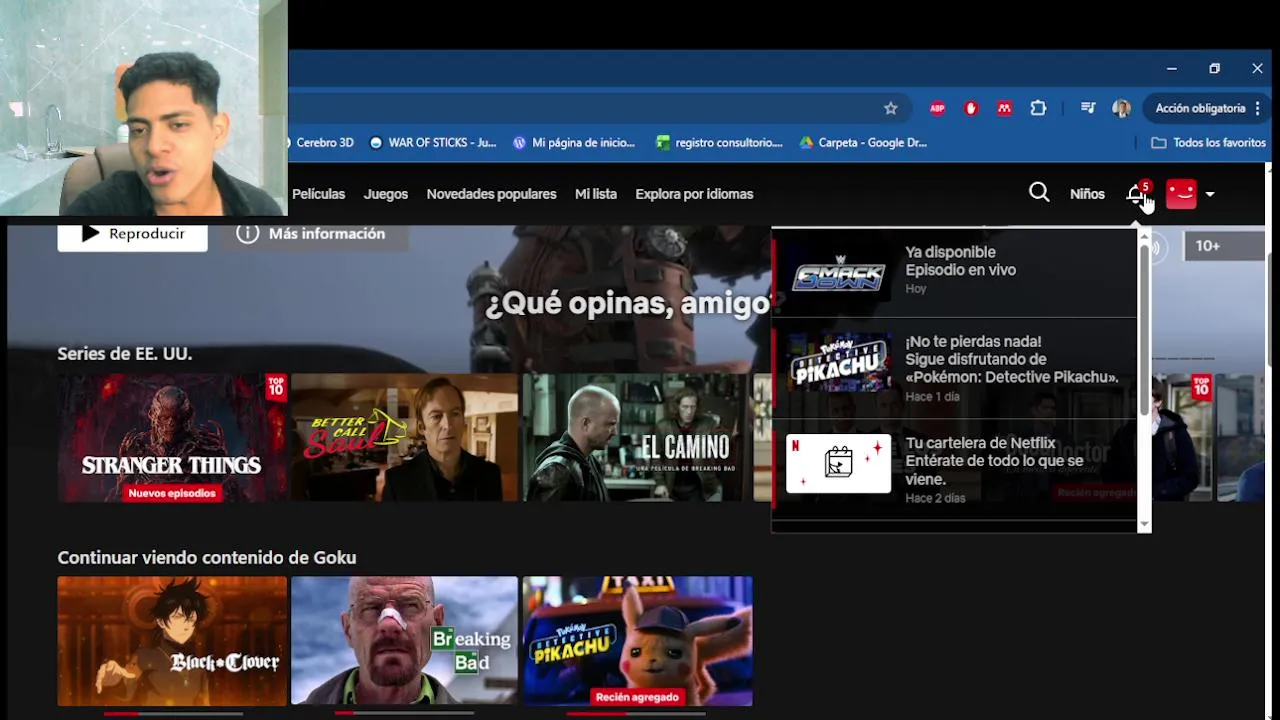Screen dimensions: 1280x720
Task: Click Detective Pikachu progress bar
Action: coord(637,714)
